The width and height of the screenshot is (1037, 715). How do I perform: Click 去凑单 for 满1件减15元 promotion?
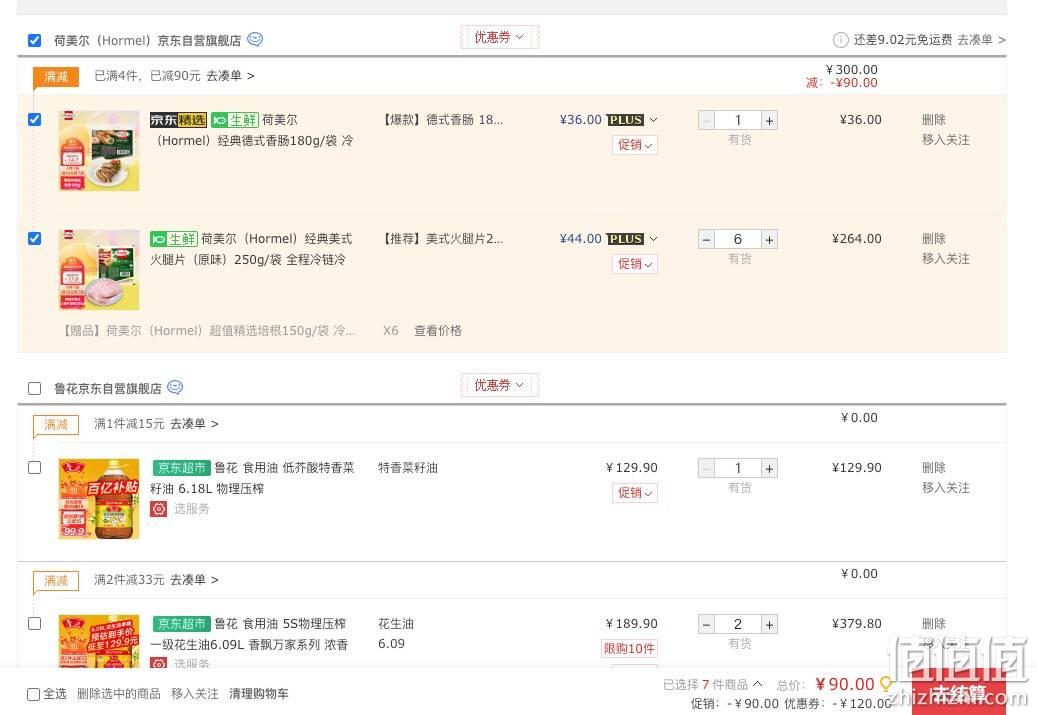click(194, 424)
